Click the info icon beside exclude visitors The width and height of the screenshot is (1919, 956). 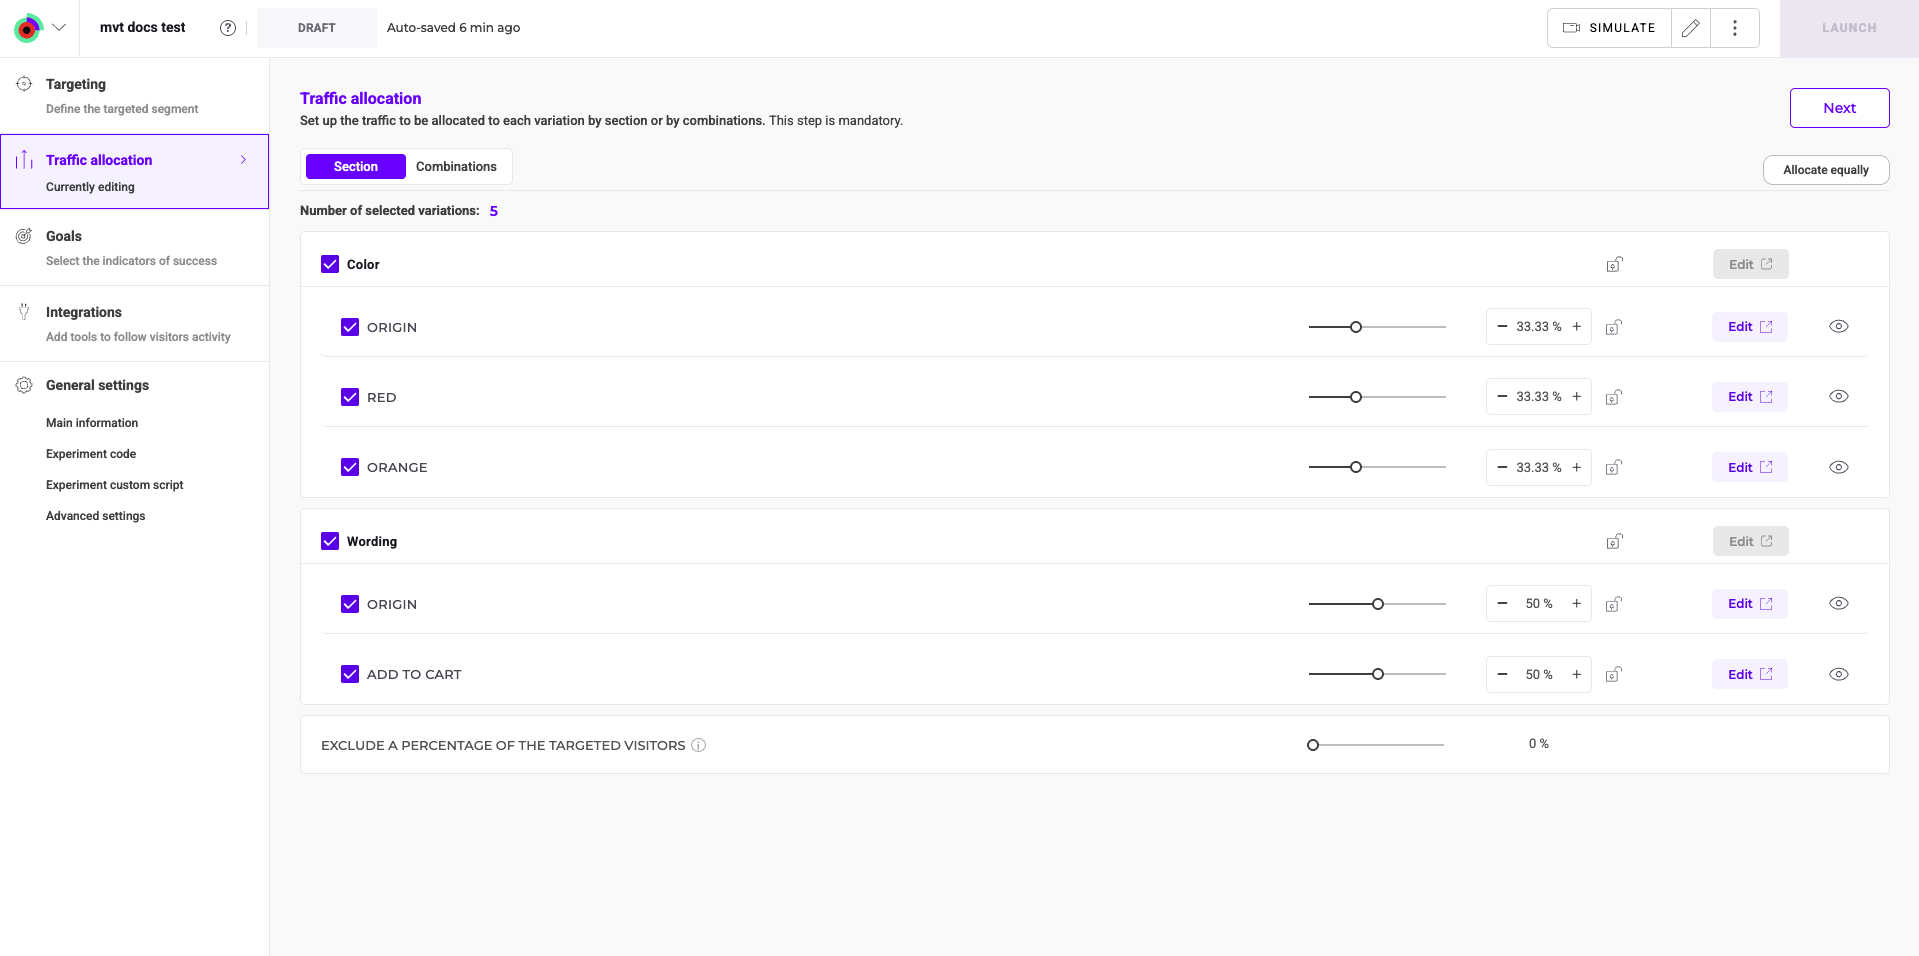point(699,745)
